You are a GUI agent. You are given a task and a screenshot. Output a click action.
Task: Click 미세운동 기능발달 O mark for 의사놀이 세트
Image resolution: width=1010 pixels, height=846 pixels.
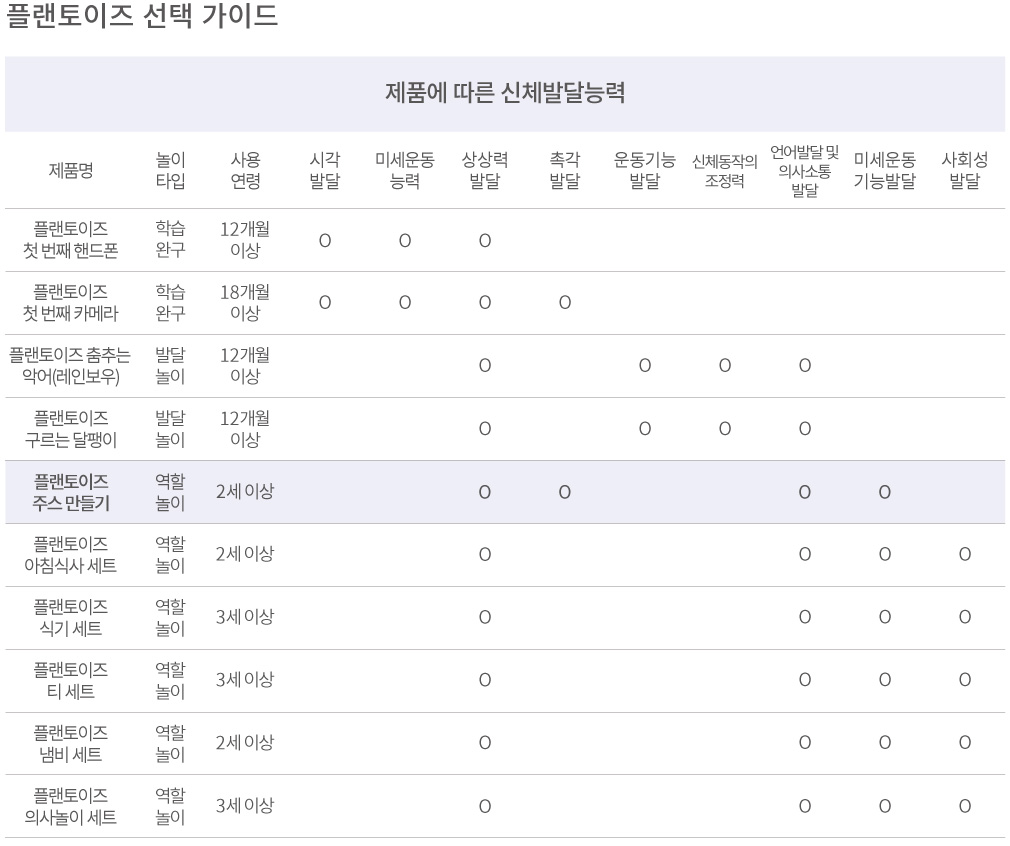[884, 806]
